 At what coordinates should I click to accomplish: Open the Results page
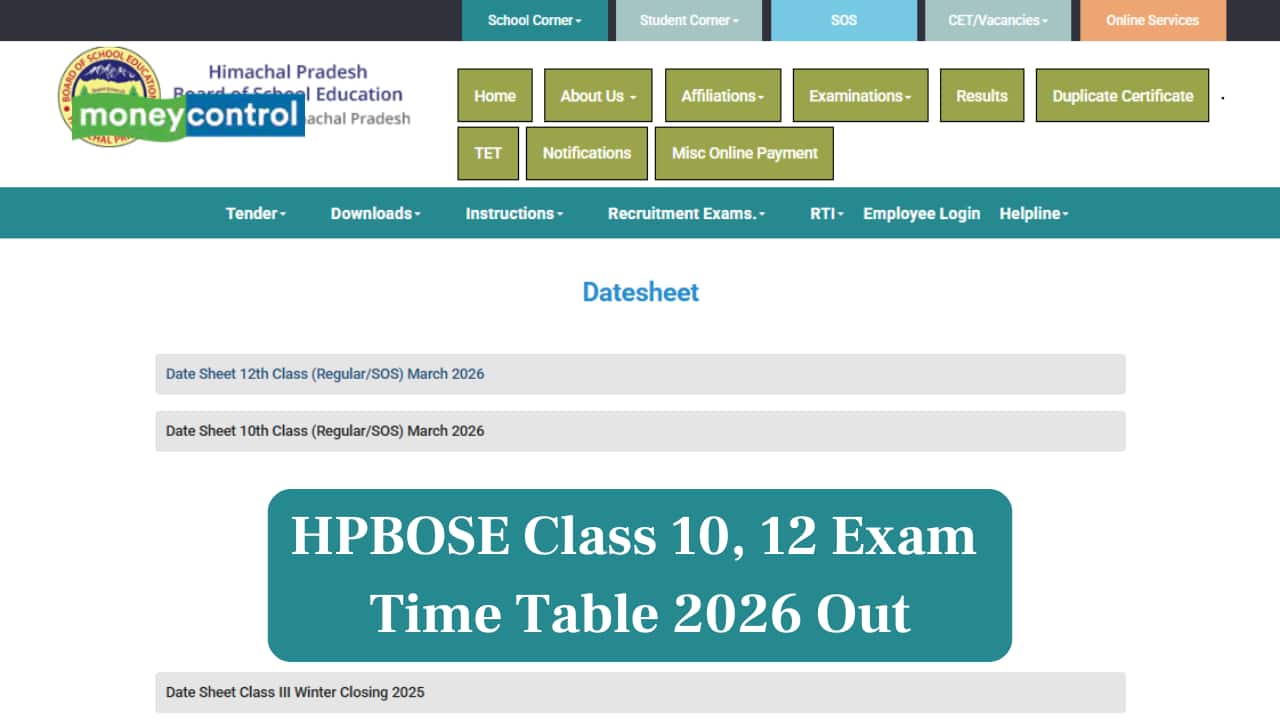point(982,96)
